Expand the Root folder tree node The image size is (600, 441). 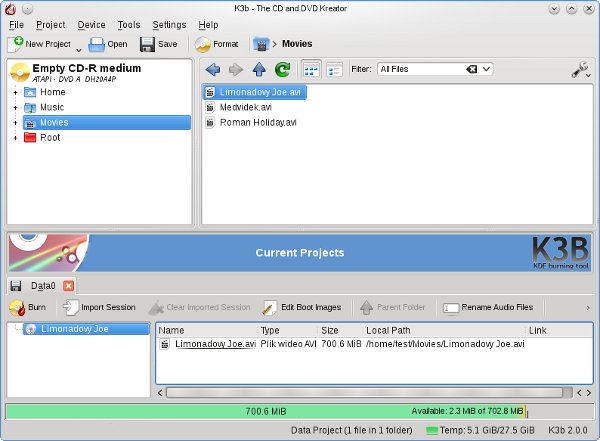(15, 138)
